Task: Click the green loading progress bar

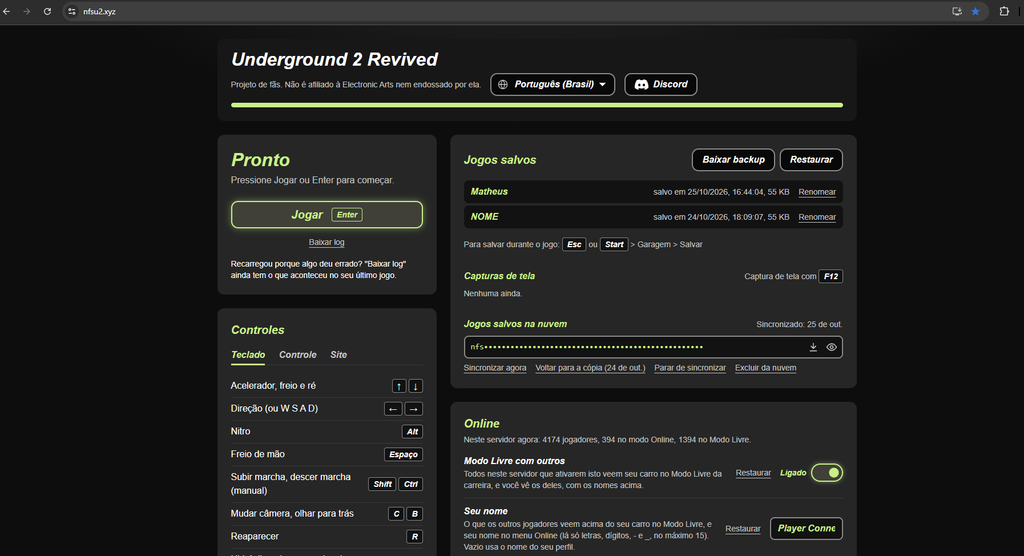Action: pos(537,105)
